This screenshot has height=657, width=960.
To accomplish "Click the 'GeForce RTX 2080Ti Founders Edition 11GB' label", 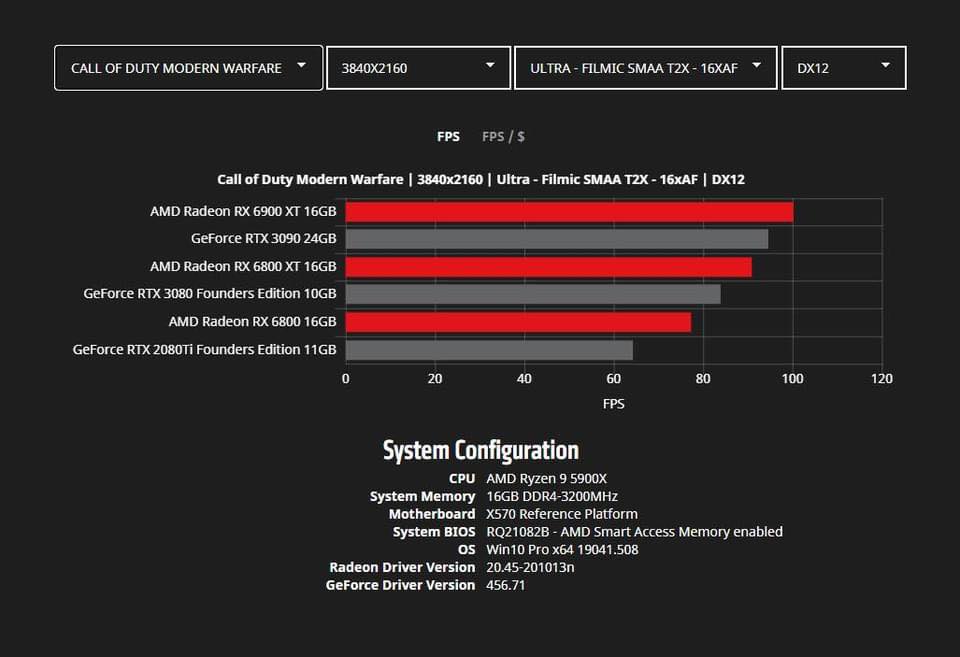I will tap(204, 350).
